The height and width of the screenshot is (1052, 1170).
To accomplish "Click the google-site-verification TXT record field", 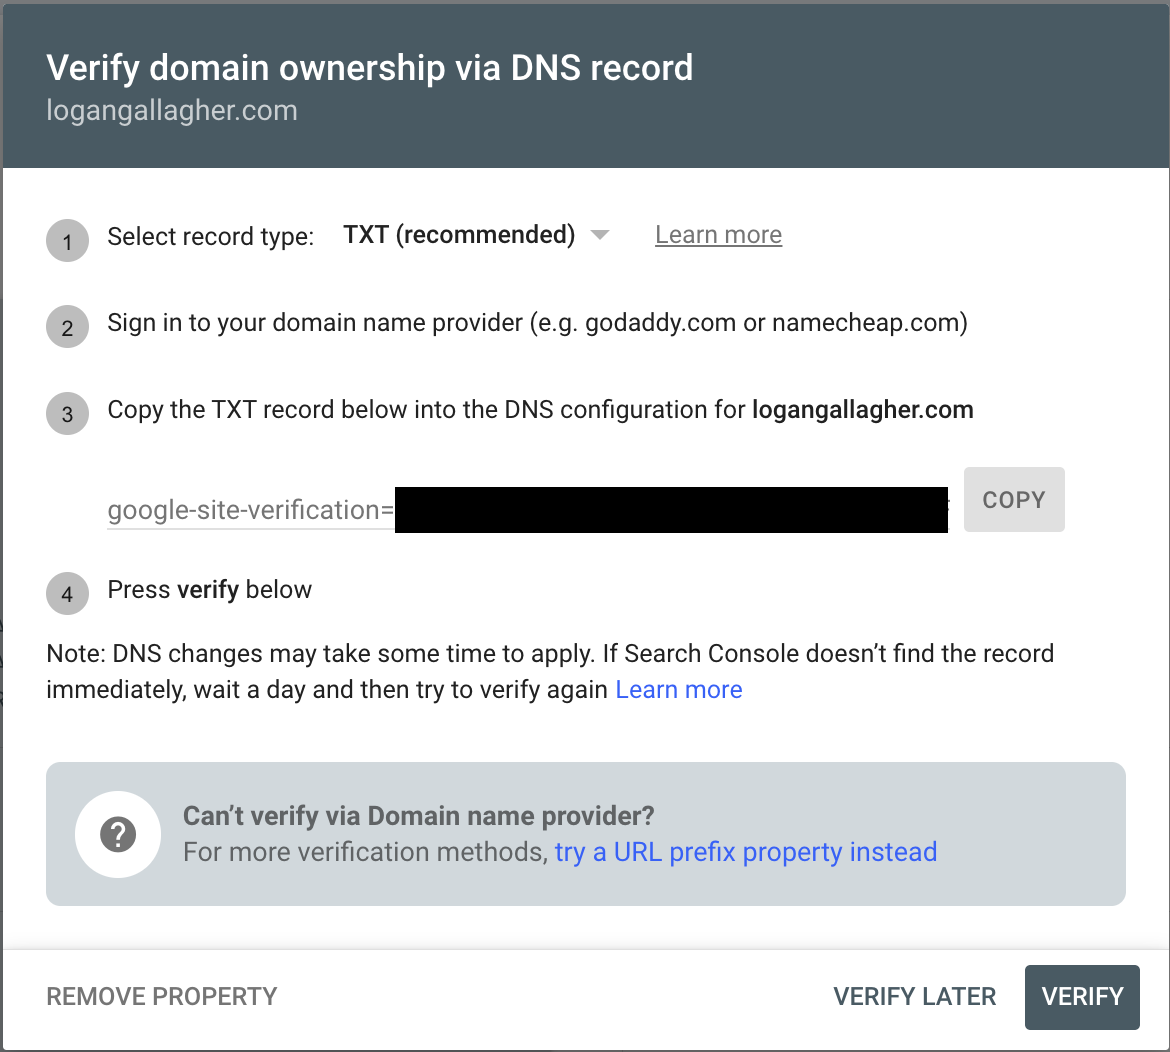I will click(x=250, y=510).
